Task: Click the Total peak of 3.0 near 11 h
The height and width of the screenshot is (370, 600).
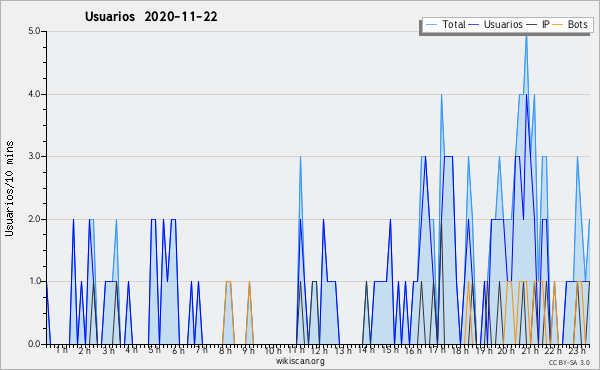Action: point(300,157)
